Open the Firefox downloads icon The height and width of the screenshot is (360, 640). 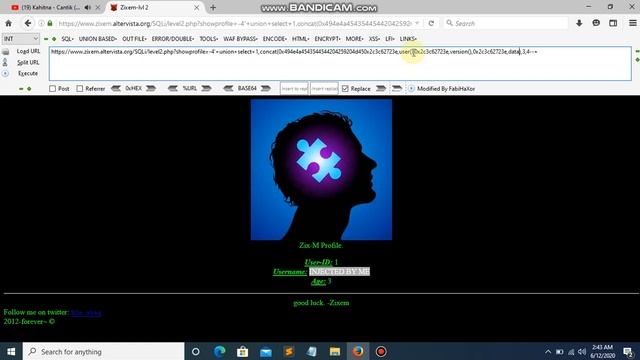point(579,23)
